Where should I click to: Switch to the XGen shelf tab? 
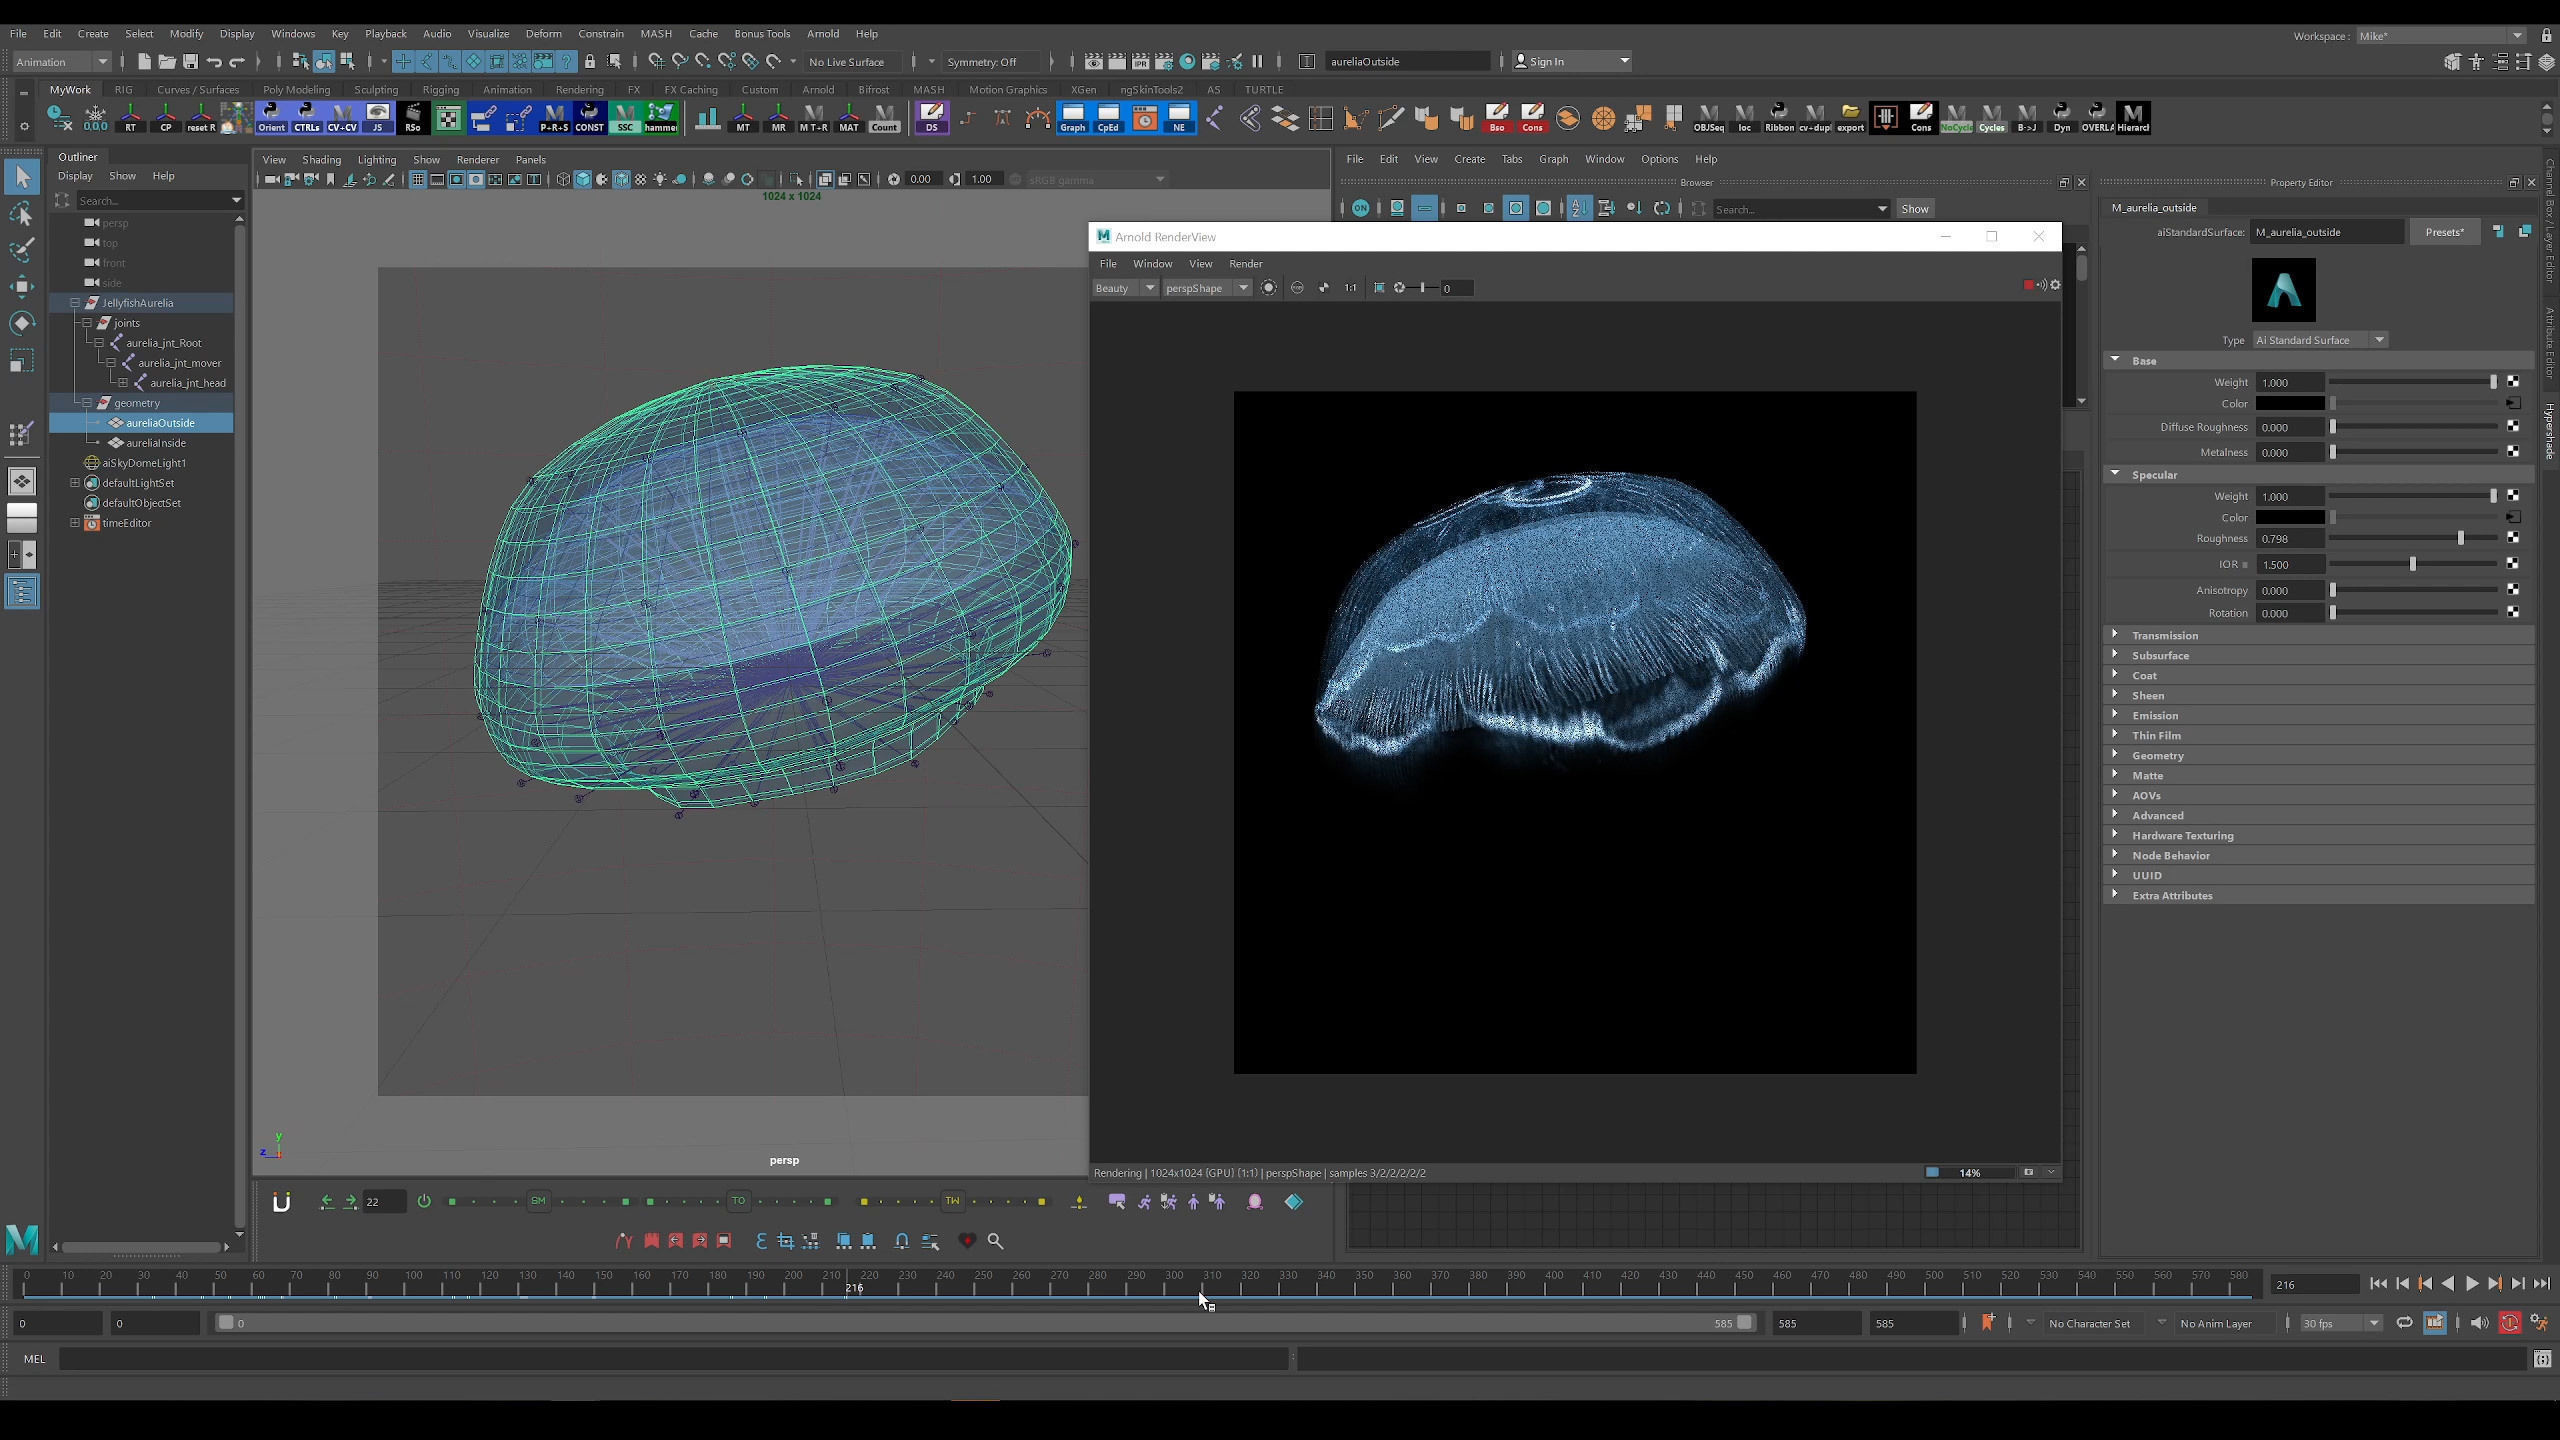click(1083, 89)
